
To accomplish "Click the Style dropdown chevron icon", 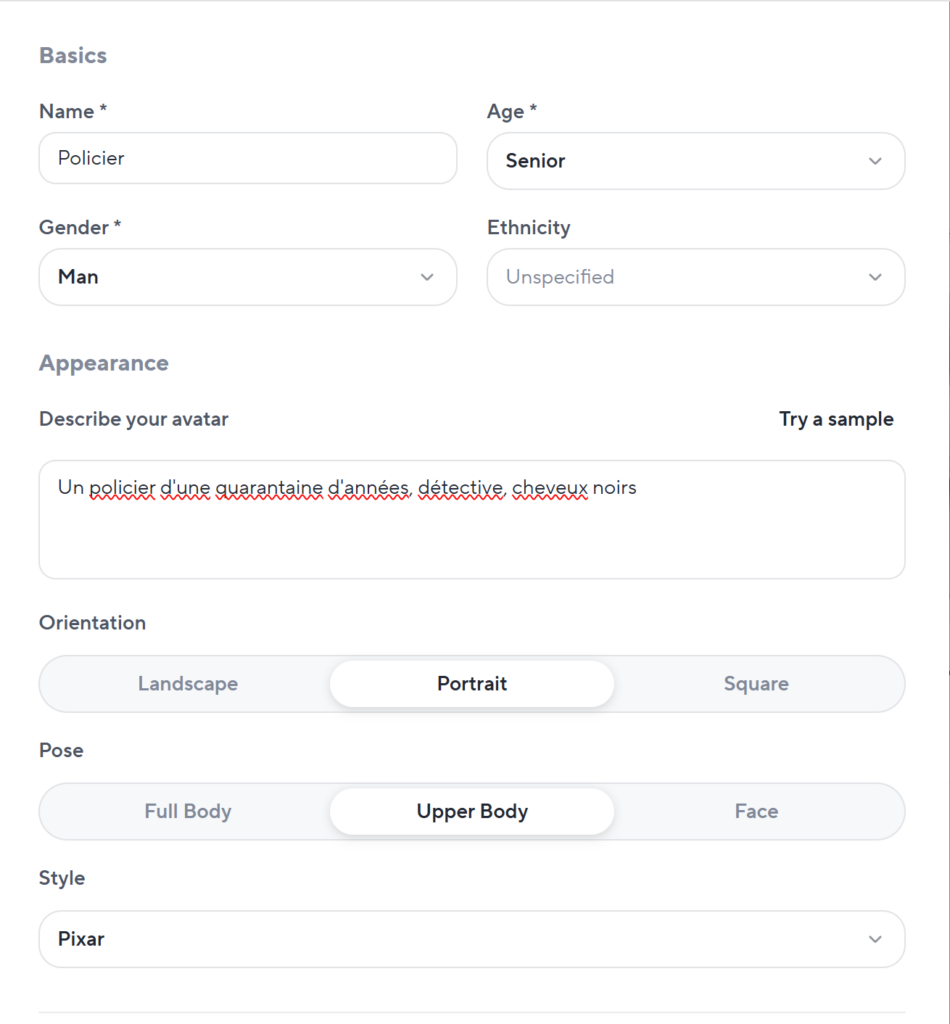I will 875,939.
